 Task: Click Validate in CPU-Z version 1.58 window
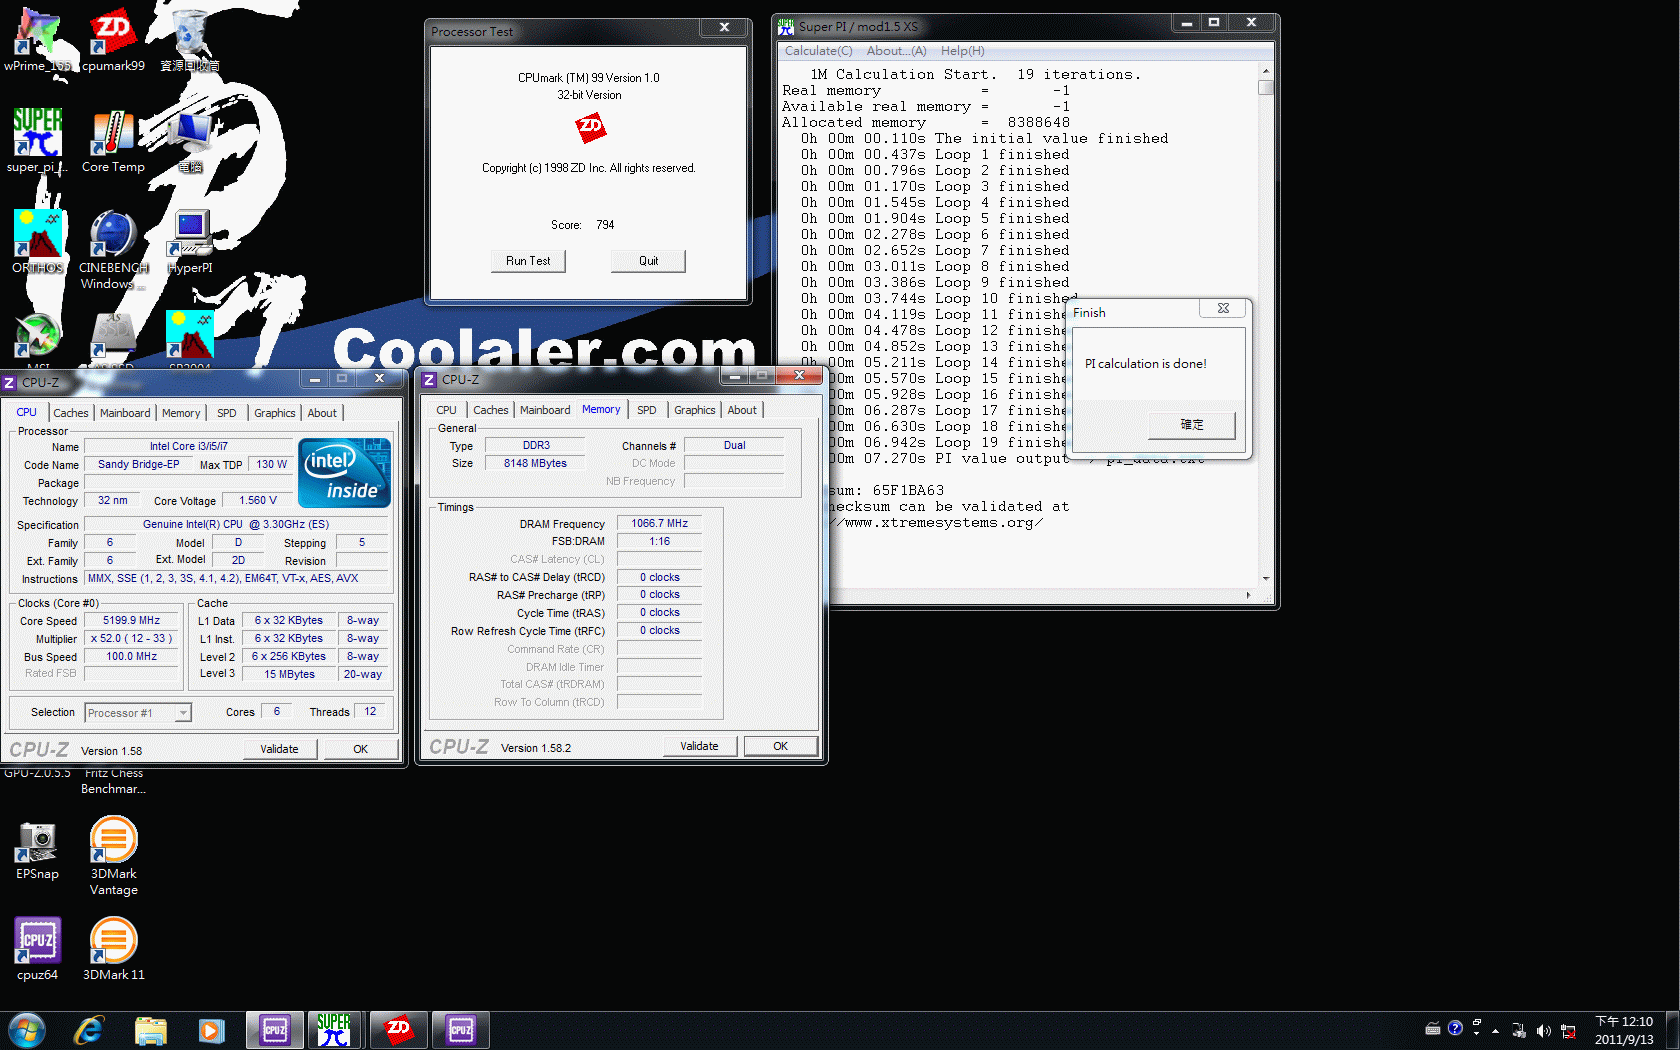pyautogui.click(x=279, y=749)
